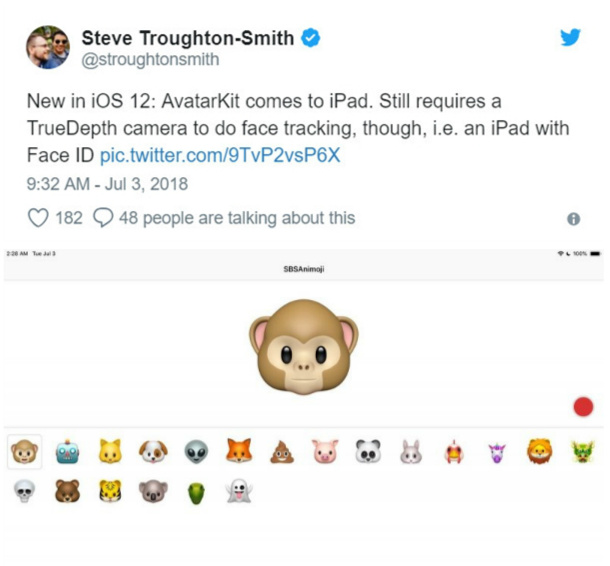Image resolution: width=610 pixels, height=566 pixels.
Task: Select the skull Animoji
Action: [25, 491]
